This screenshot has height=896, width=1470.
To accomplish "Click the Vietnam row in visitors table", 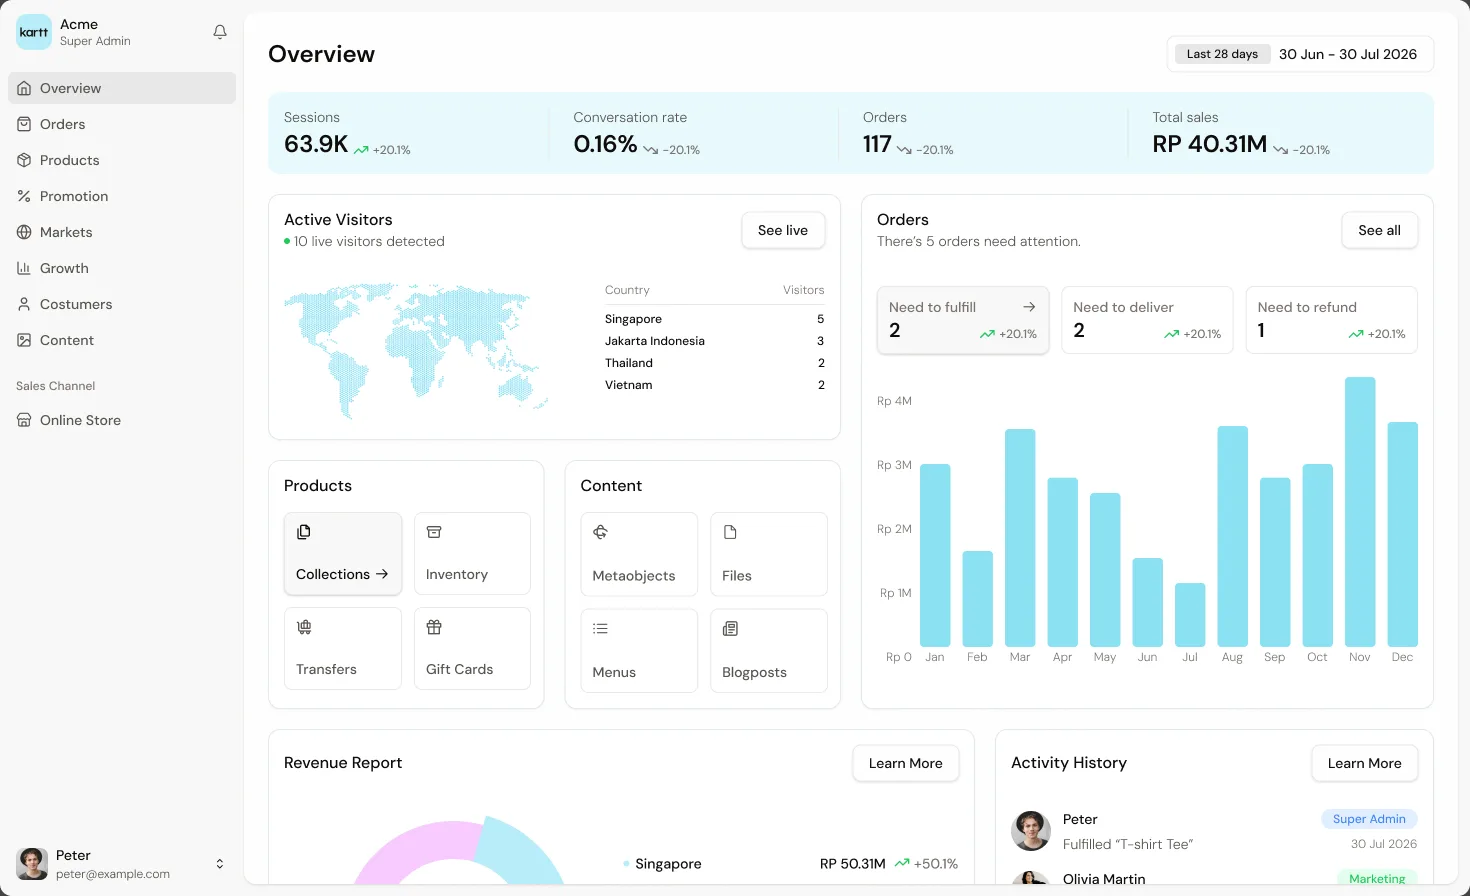I will pyautogui.click(x=714, y=385).
